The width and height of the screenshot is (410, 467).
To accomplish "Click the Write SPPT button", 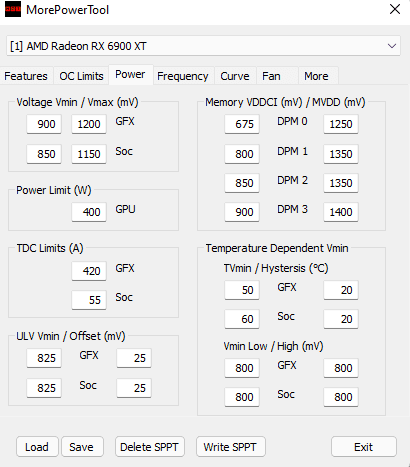I will click(x=230, y=447).
